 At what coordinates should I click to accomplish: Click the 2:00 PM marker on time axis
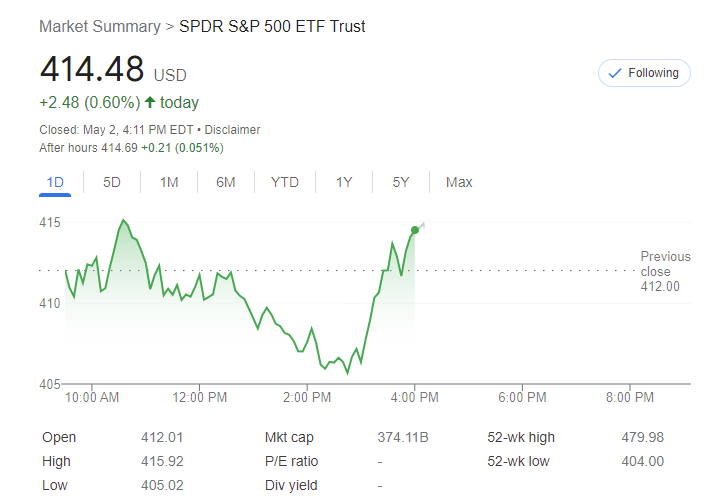click(x=307, y=398)
